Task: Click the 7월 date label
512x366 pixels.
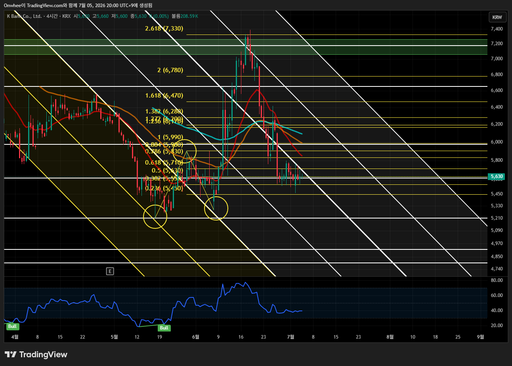Action: [x=291, y=337]
